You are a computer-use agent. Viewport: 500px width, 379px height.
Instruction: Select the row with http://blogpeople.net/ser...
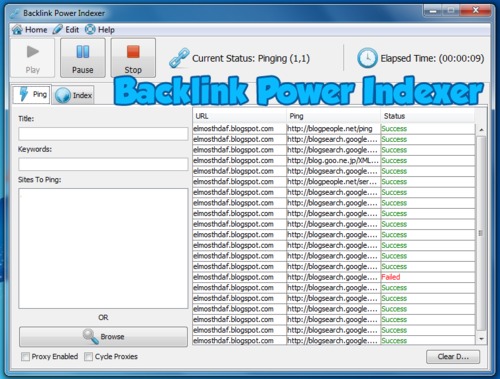pos(334,182)
